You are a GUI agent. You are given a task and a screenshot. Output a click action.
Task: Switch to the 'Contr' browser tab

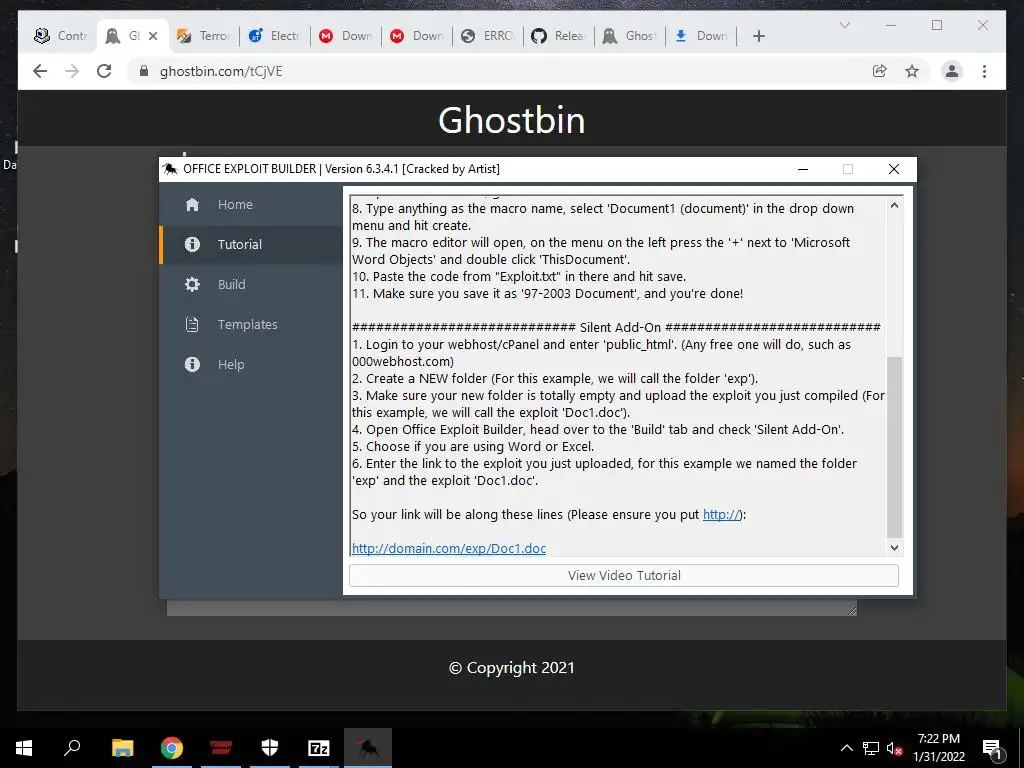tap(60, 36)
